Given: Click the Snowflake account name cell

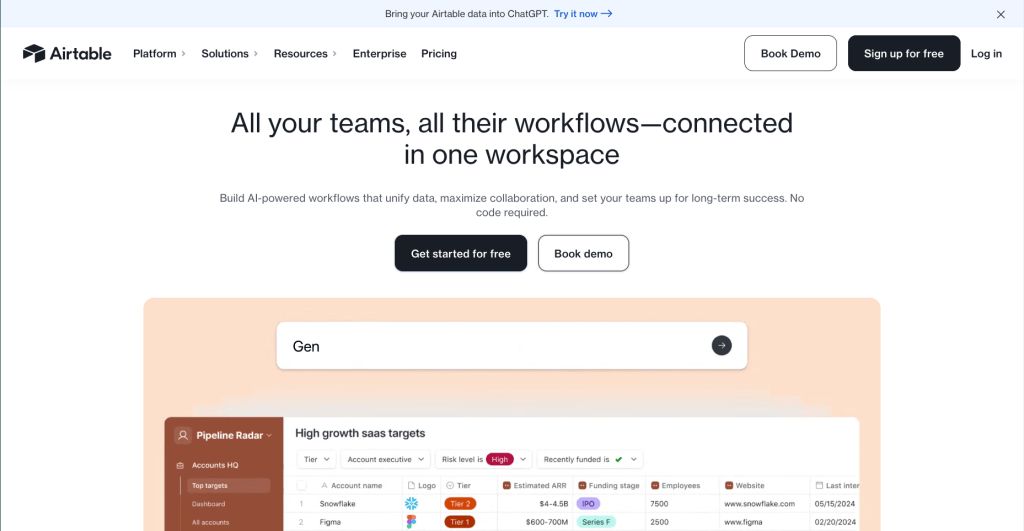Looking at the screenshot, I should click(338, 504).
